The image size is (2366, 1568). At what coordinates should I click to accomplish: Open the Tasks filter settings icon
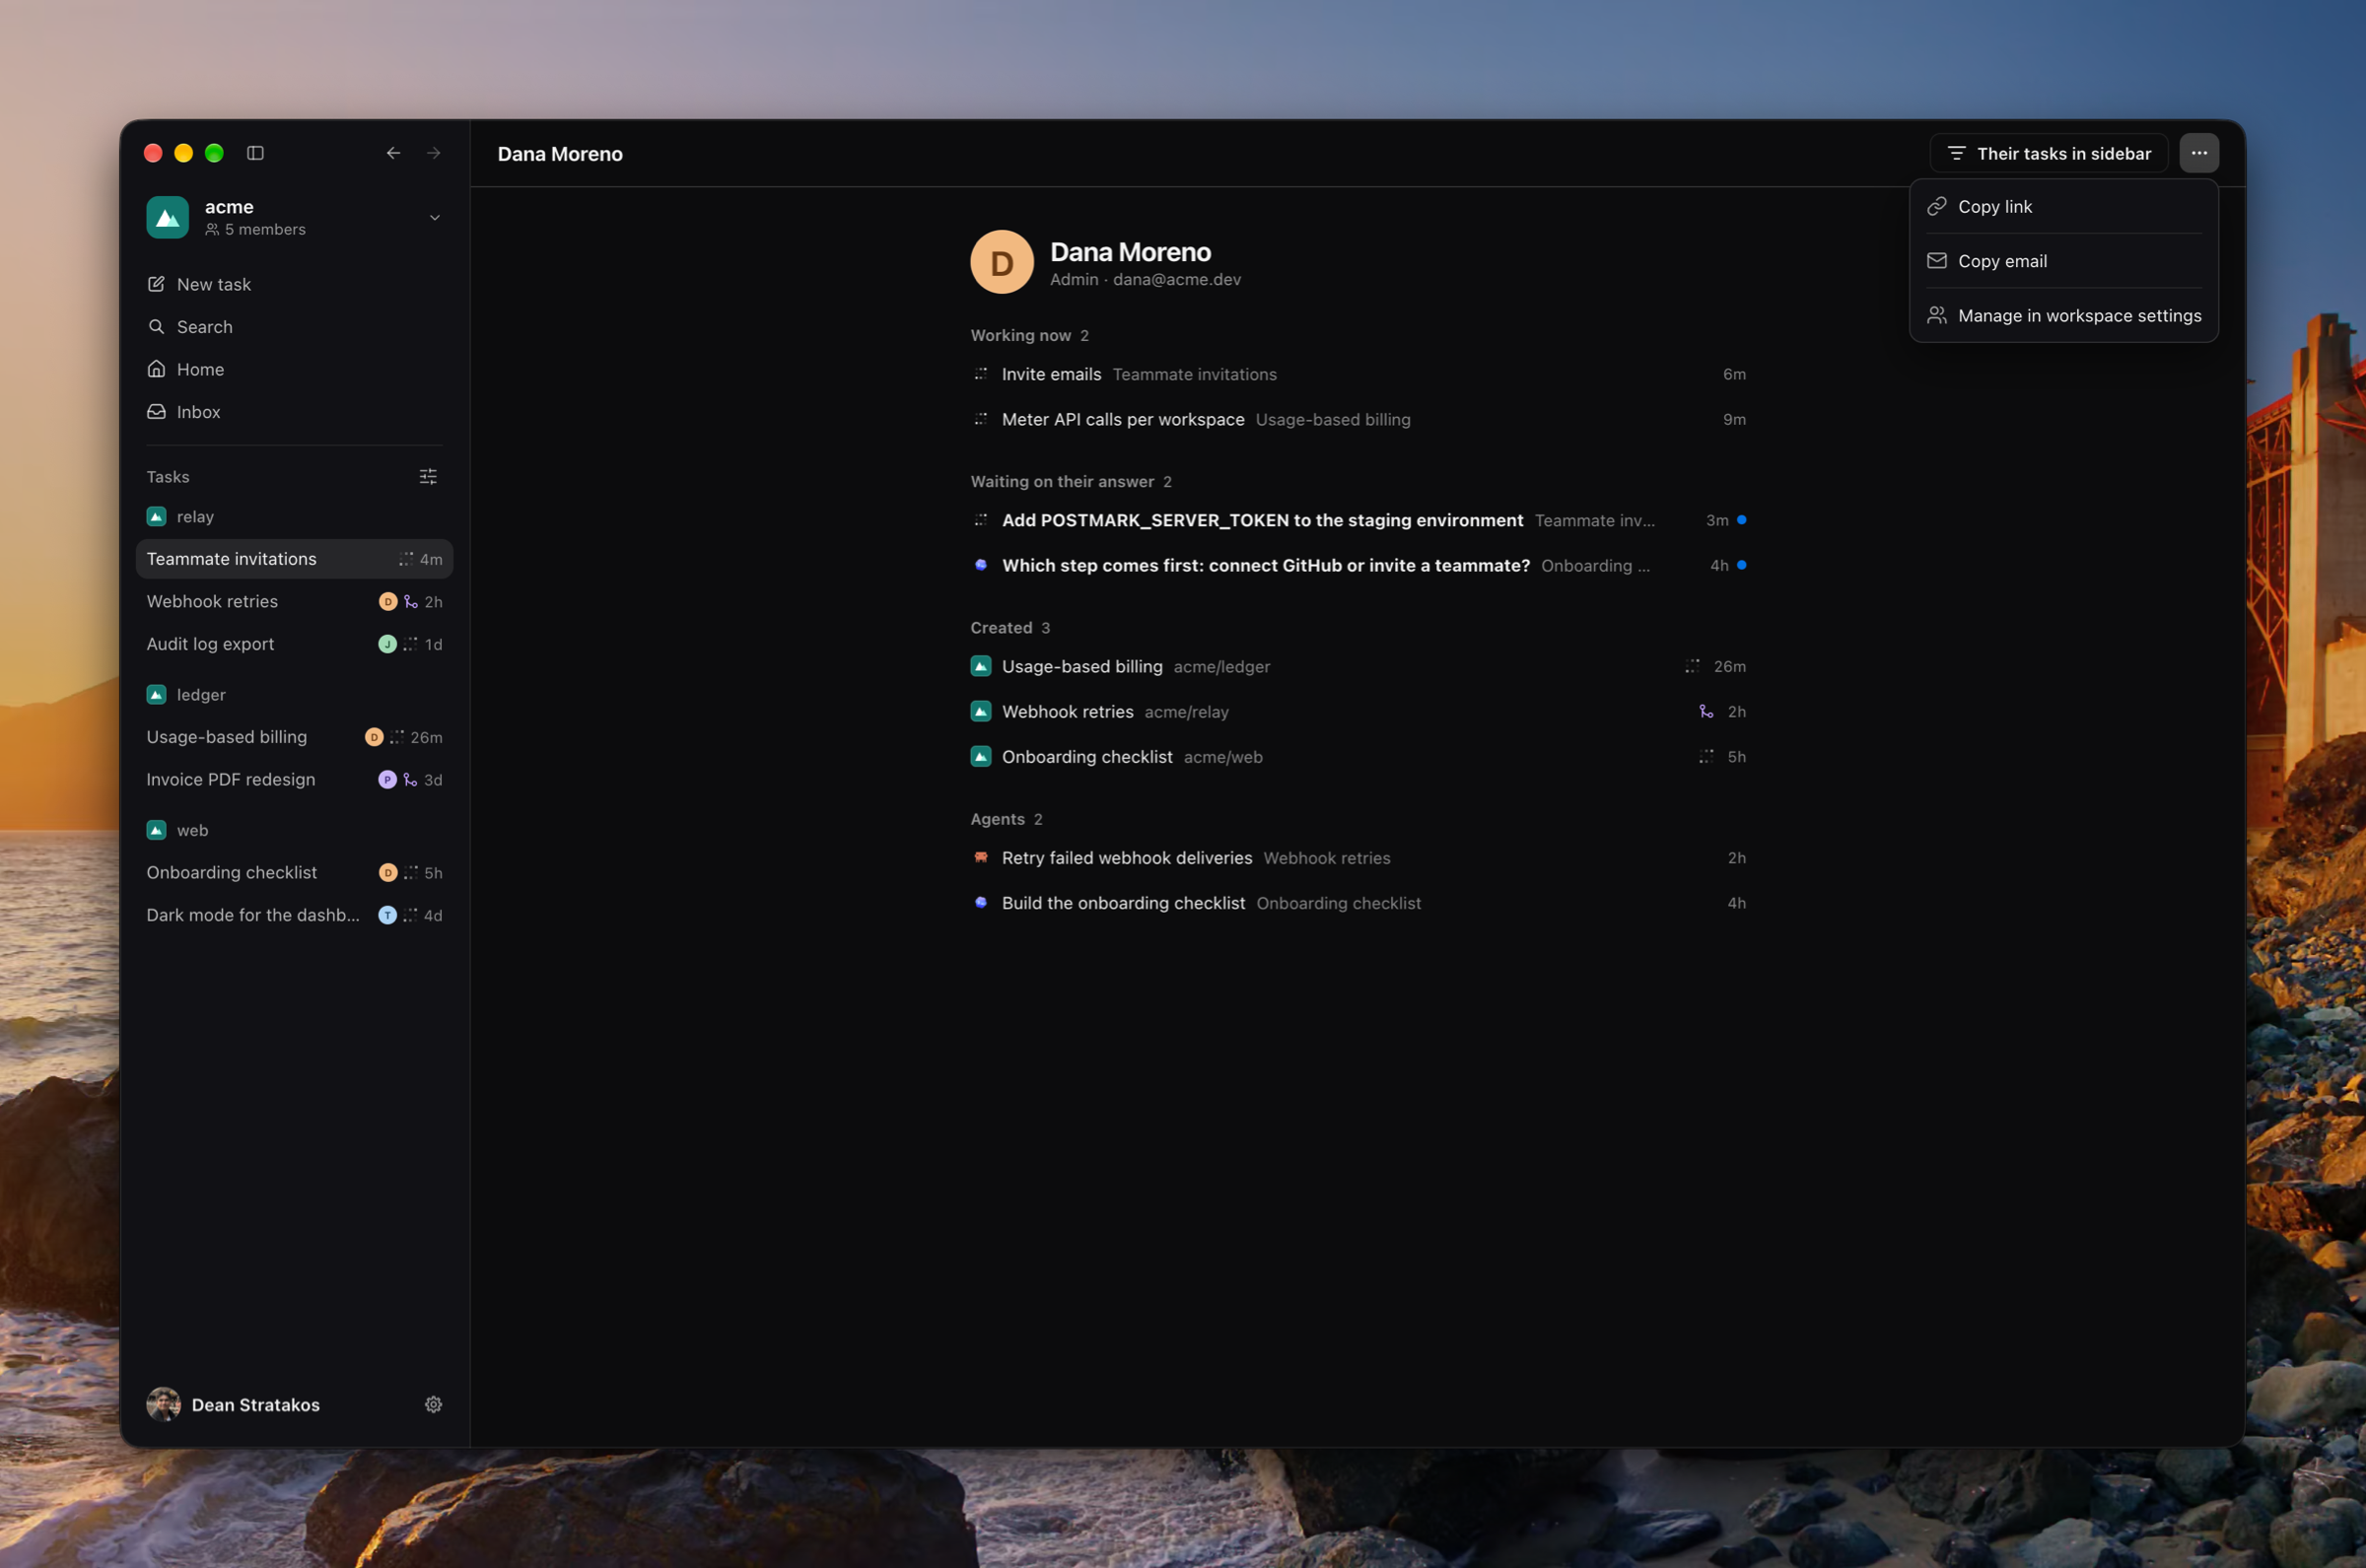point(428,477)
